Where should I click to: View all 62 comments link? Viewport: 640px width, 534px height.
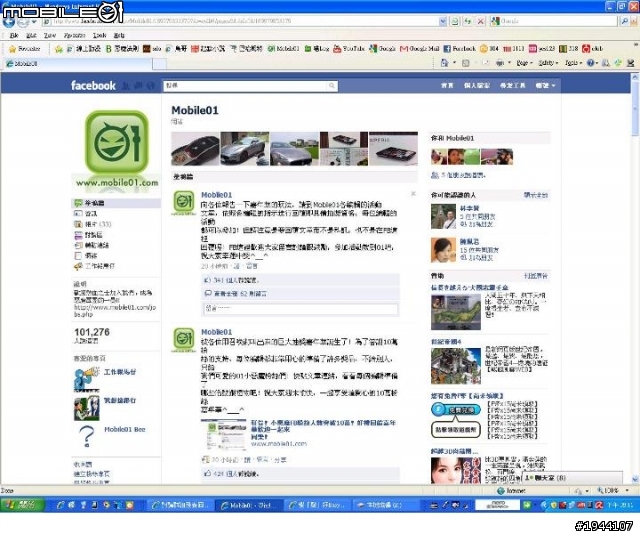pyautogui.click(x=240, y=294)
